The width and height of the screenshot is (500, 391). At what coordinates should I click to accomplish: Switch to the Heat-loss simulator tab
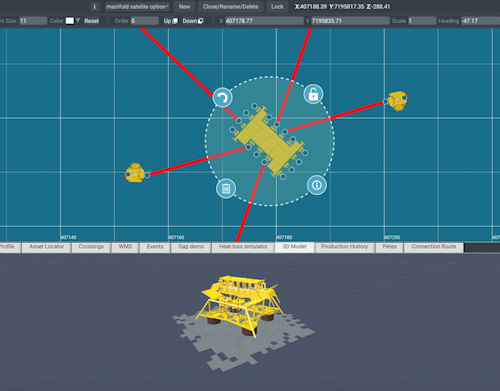coord(243,247)
